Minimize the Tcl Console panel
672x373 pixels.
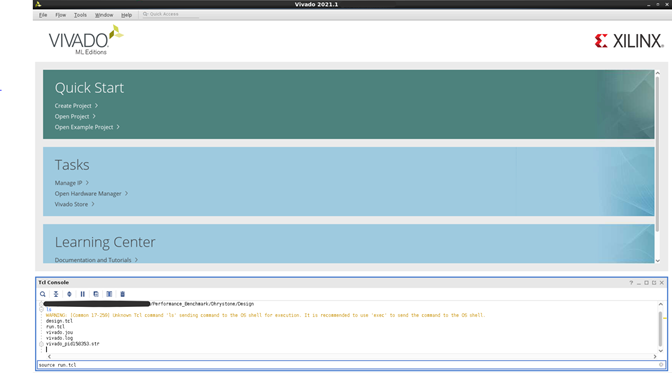pyautogui.click(x=639, y=283)
